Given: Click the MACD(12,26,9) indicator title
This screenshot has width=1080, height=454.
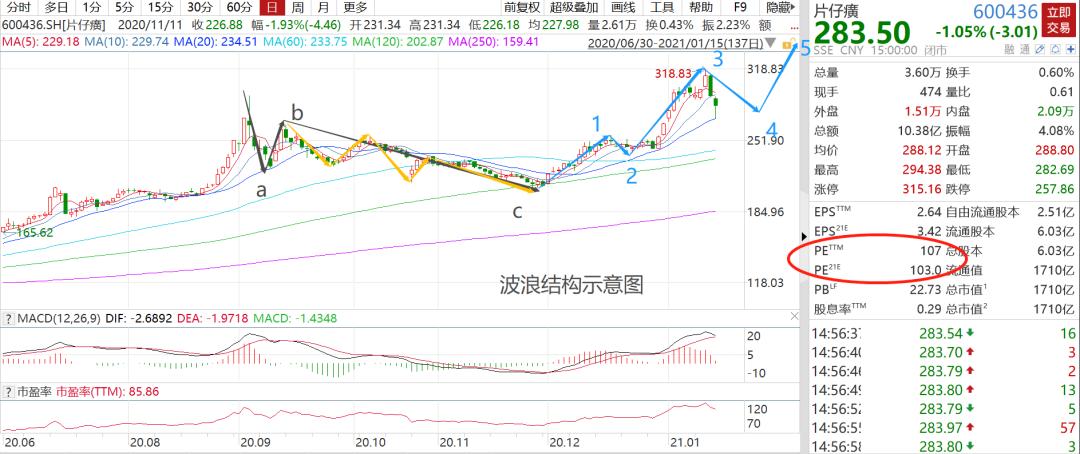Looking at the screenshot, I should [60, 318].
